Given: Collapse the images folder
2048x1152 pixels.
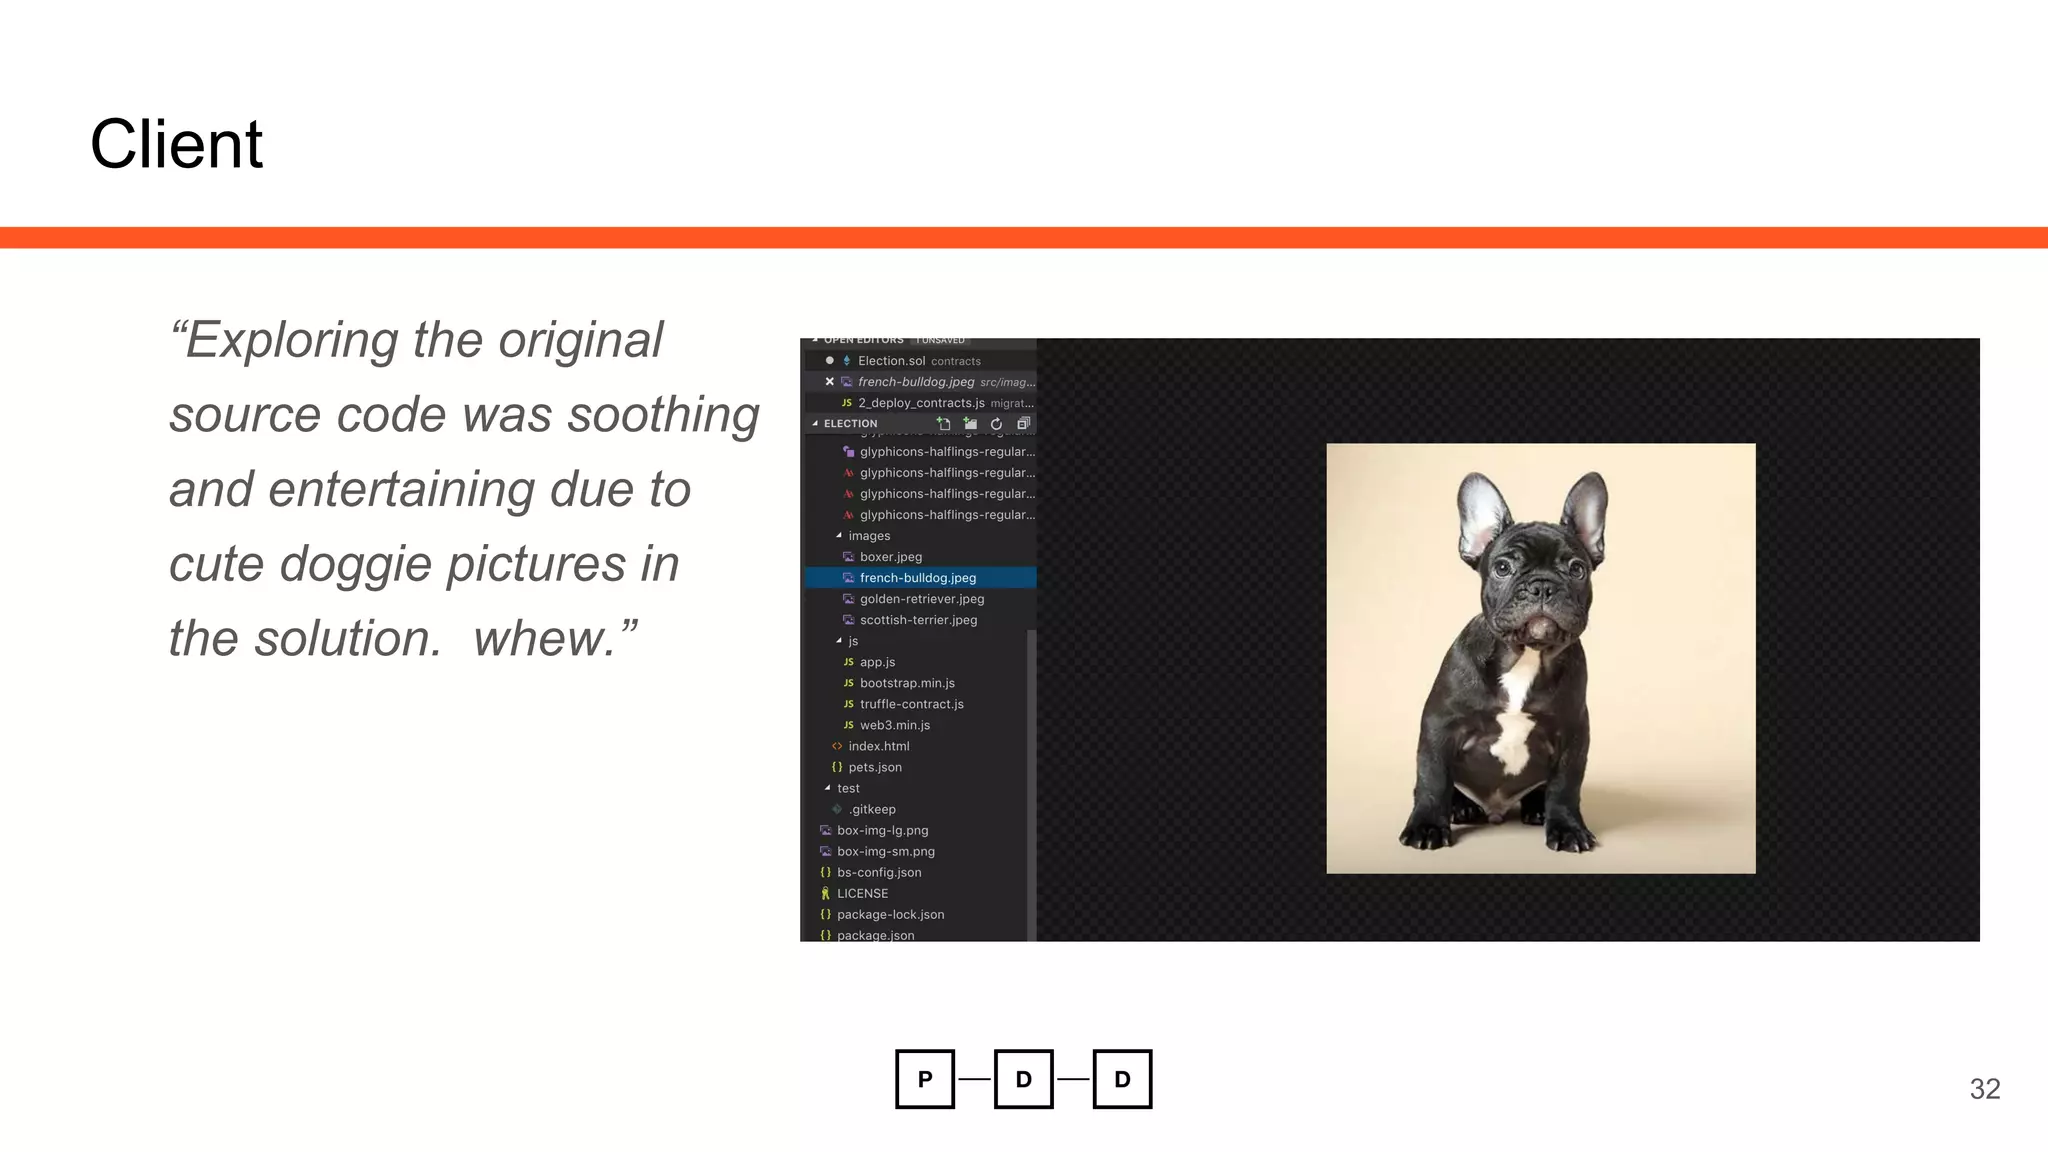Looking at the screenshot, I should 839,536.
